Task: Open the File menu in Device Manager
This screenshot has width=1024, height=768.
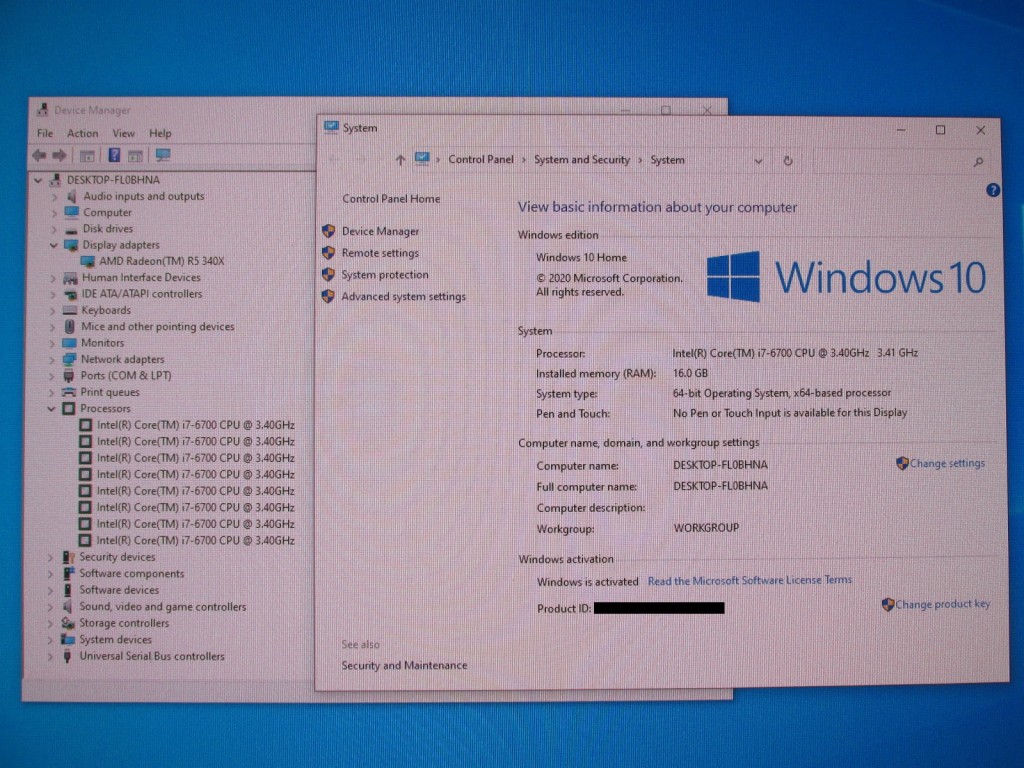Action: (x=45, y=133)
